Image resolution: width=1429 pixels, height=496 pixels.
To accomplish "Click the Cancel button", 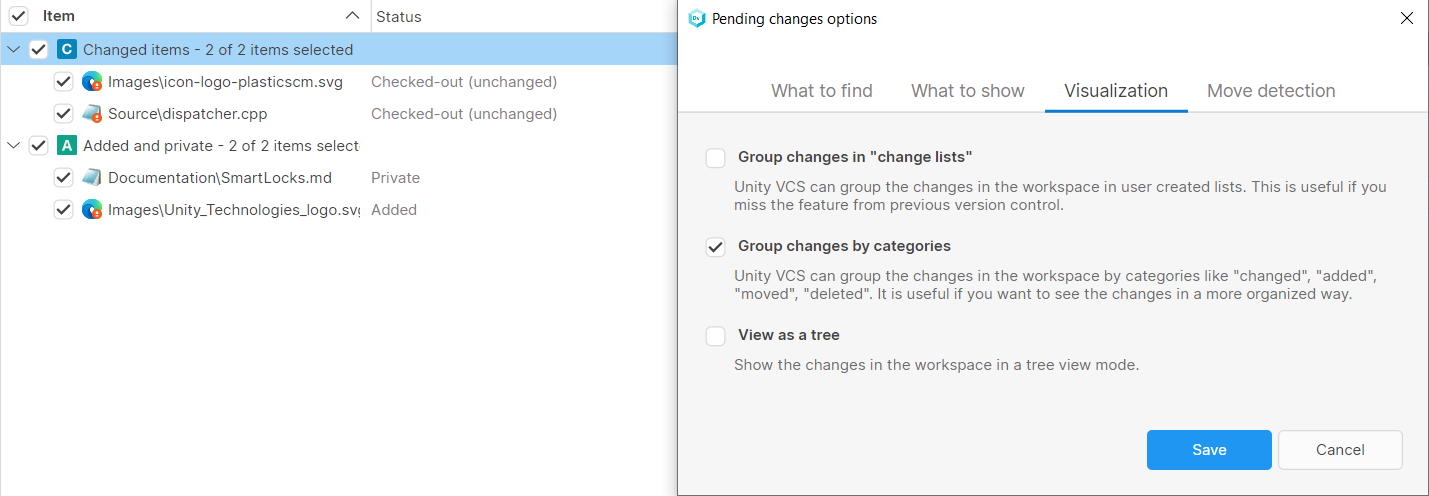I will point(1339,450).
